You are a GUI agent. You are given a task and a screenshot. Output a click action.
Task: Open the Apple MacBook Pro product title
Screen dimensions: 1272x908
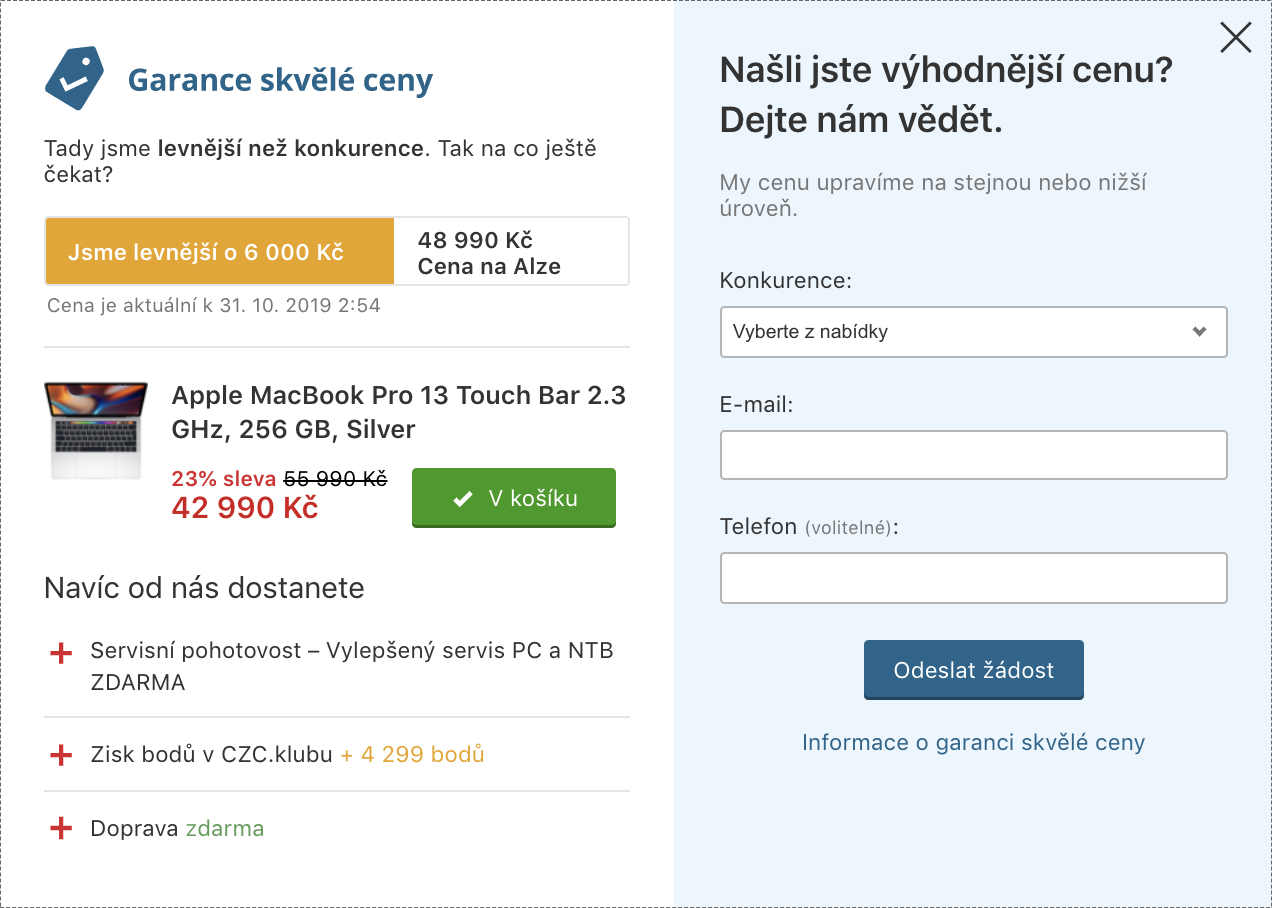coord(399,412)
